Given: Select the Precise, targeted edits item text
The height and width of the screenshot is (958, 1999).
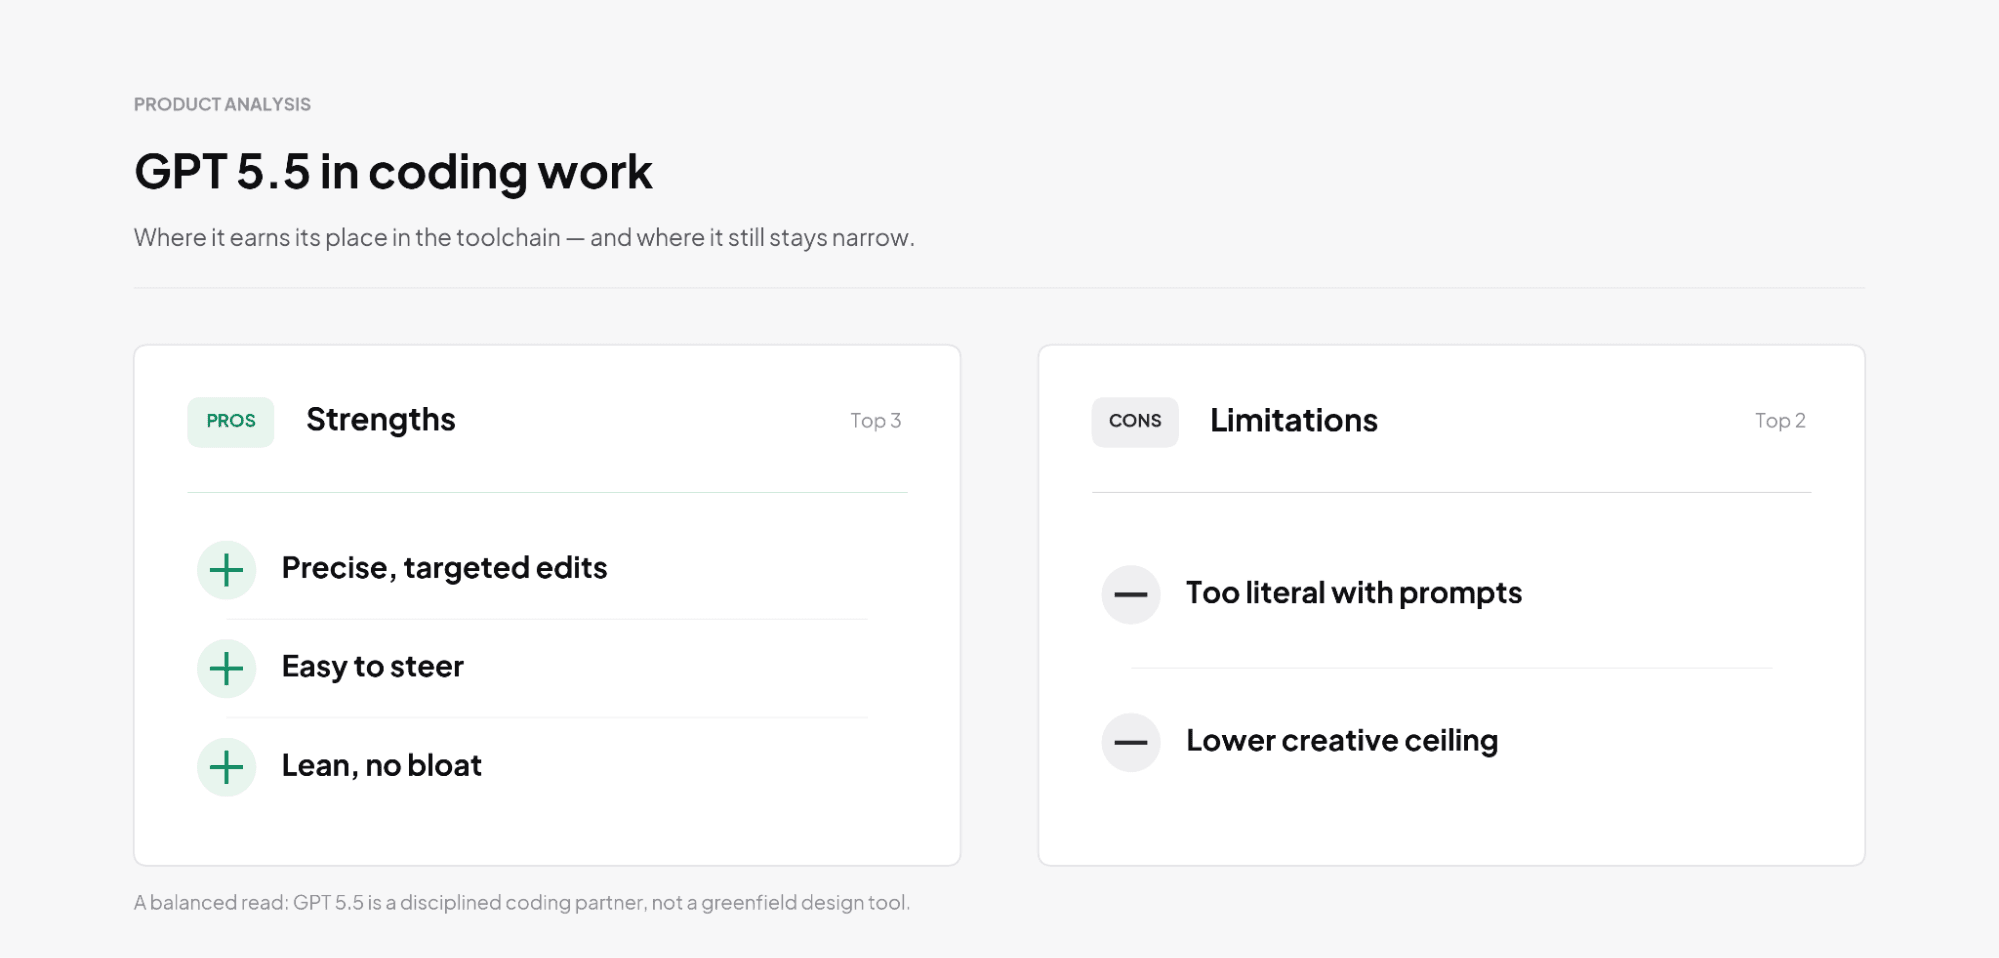Looking at the screenshot, I should coord(444,568).
